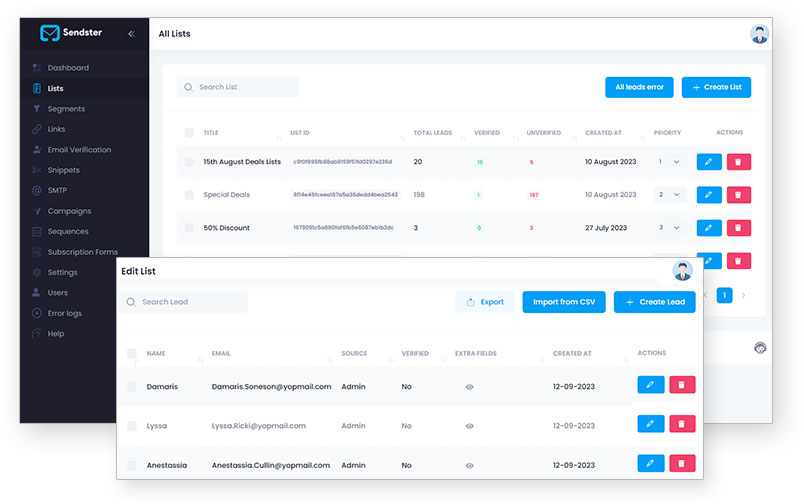Screen dimensions: 804x504
Task: Open Campaigns from the sidebar menu
Action: 69,211
